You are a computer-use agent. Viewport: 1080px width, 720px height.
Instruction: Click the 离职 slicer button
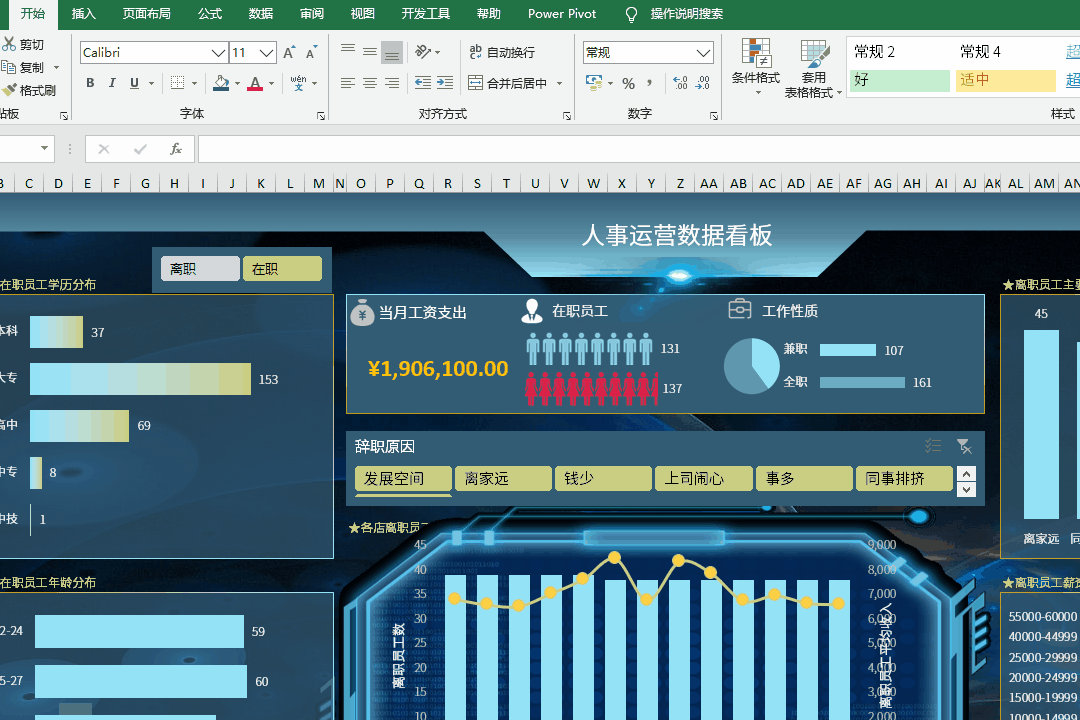(x=199, y=268)
